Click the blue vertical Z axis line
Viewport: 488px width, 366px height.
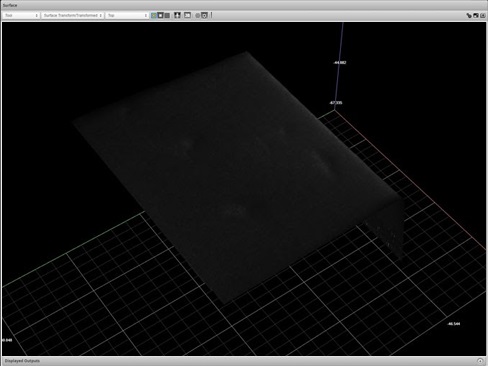pos(339,67)
